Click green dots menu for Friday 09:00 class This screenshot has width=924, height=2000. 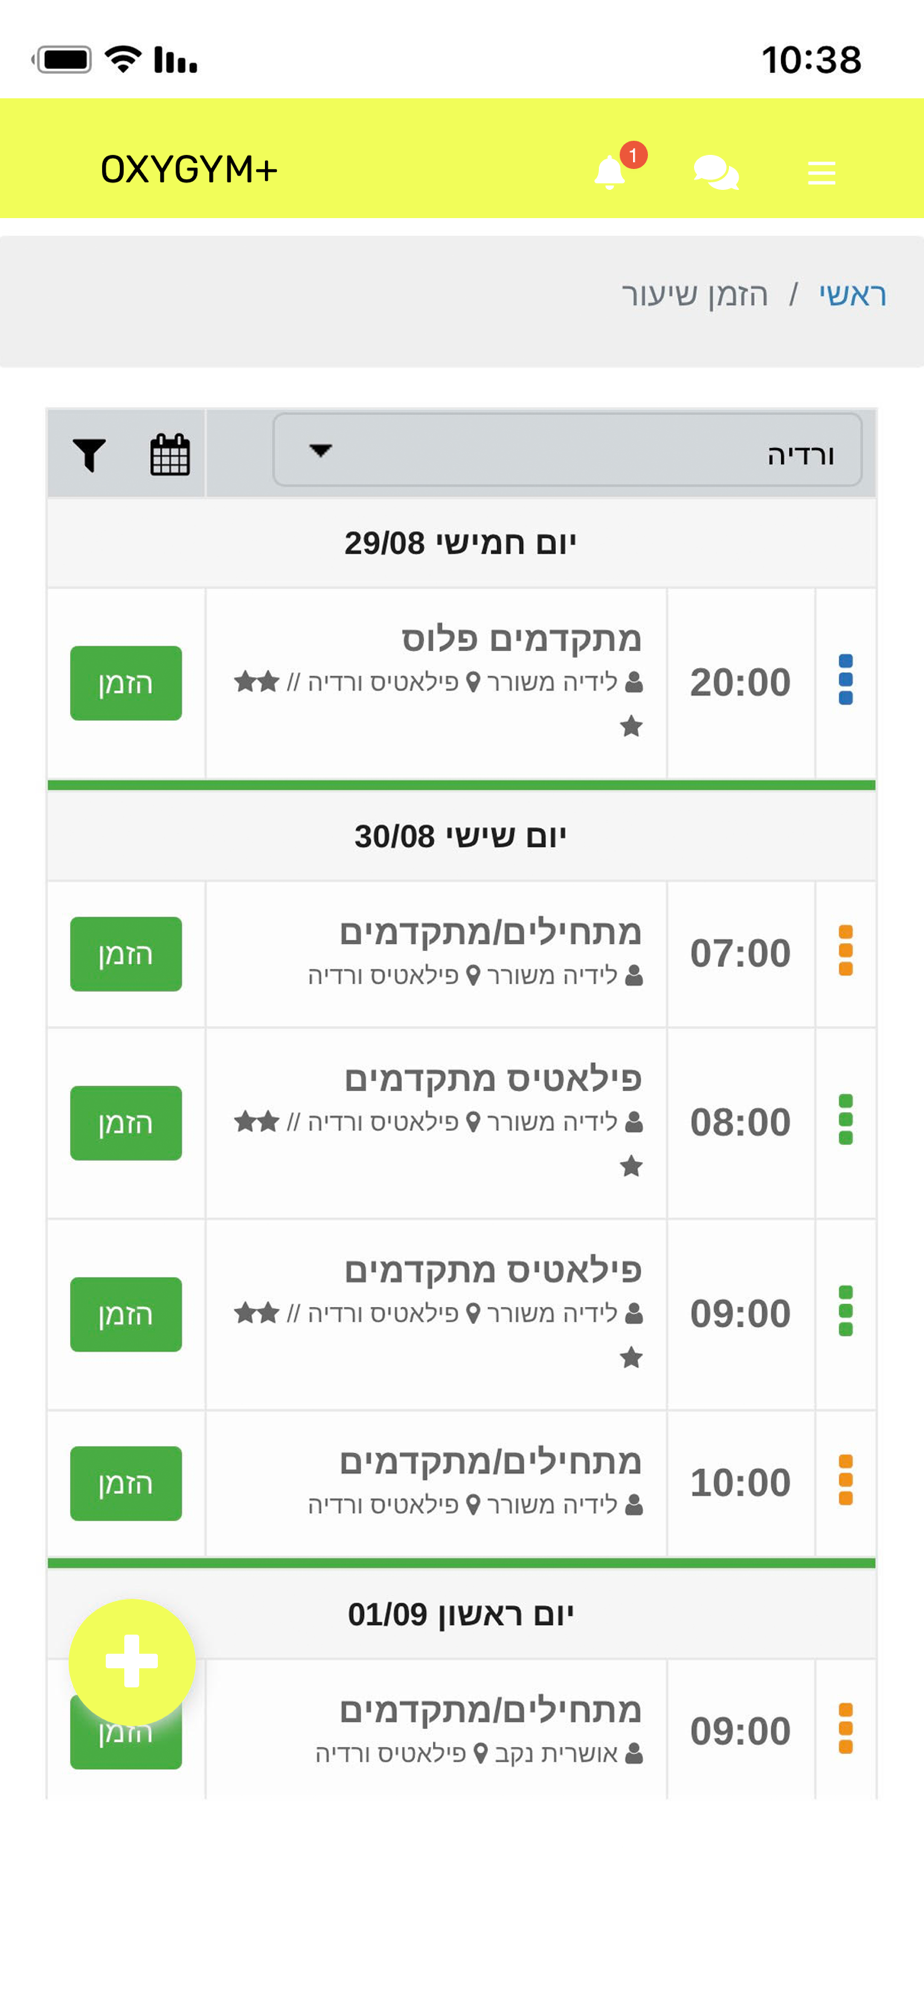coord(846,1311)
